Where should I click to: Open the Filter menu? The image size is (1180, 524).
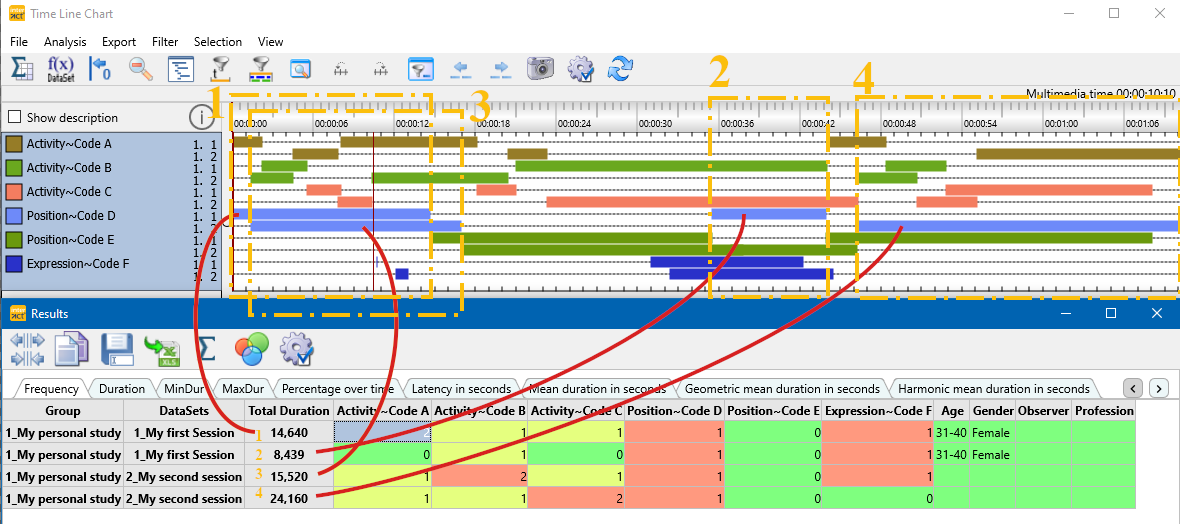click(x=165, y=42)
